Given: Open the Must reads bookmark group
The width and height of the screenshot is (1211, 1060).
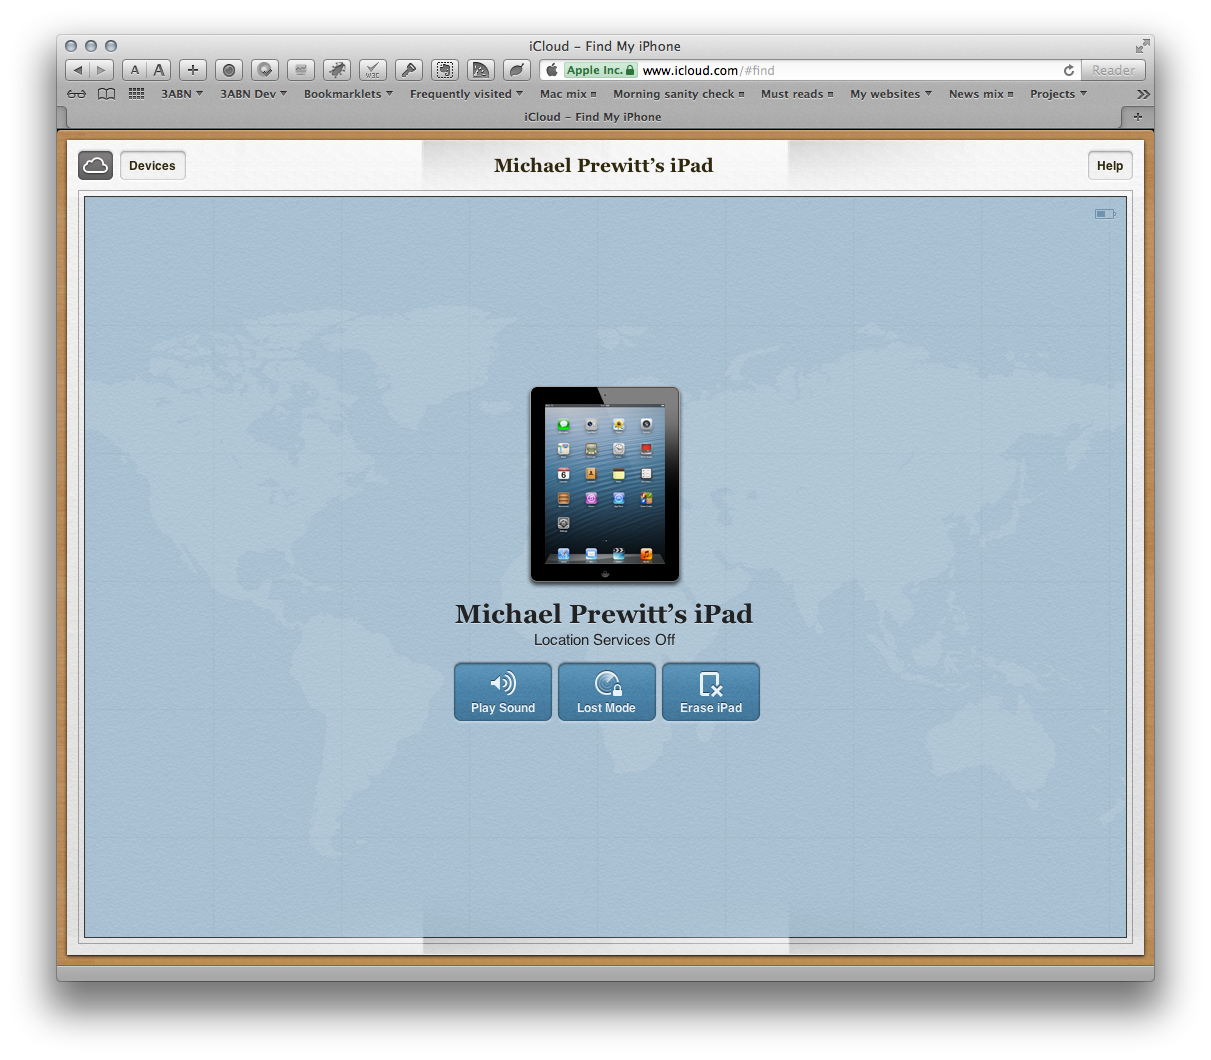Looking at the screenshot, I should [797, 94].
